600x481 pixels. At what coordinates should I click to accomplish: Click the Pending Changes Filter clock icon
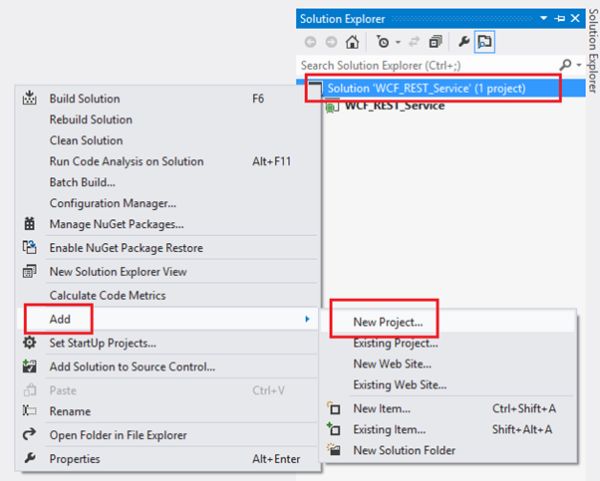coord(383,43)
